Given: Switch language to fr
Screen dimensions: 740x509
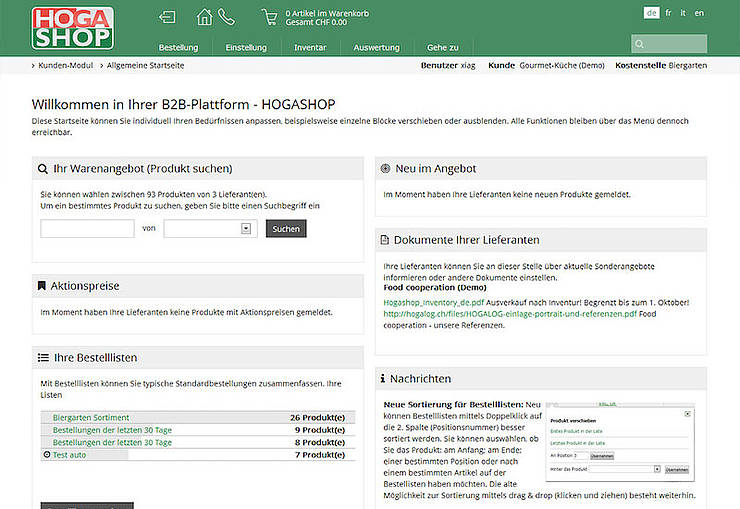Looking at the screenshot, I should tap(668, 13).
